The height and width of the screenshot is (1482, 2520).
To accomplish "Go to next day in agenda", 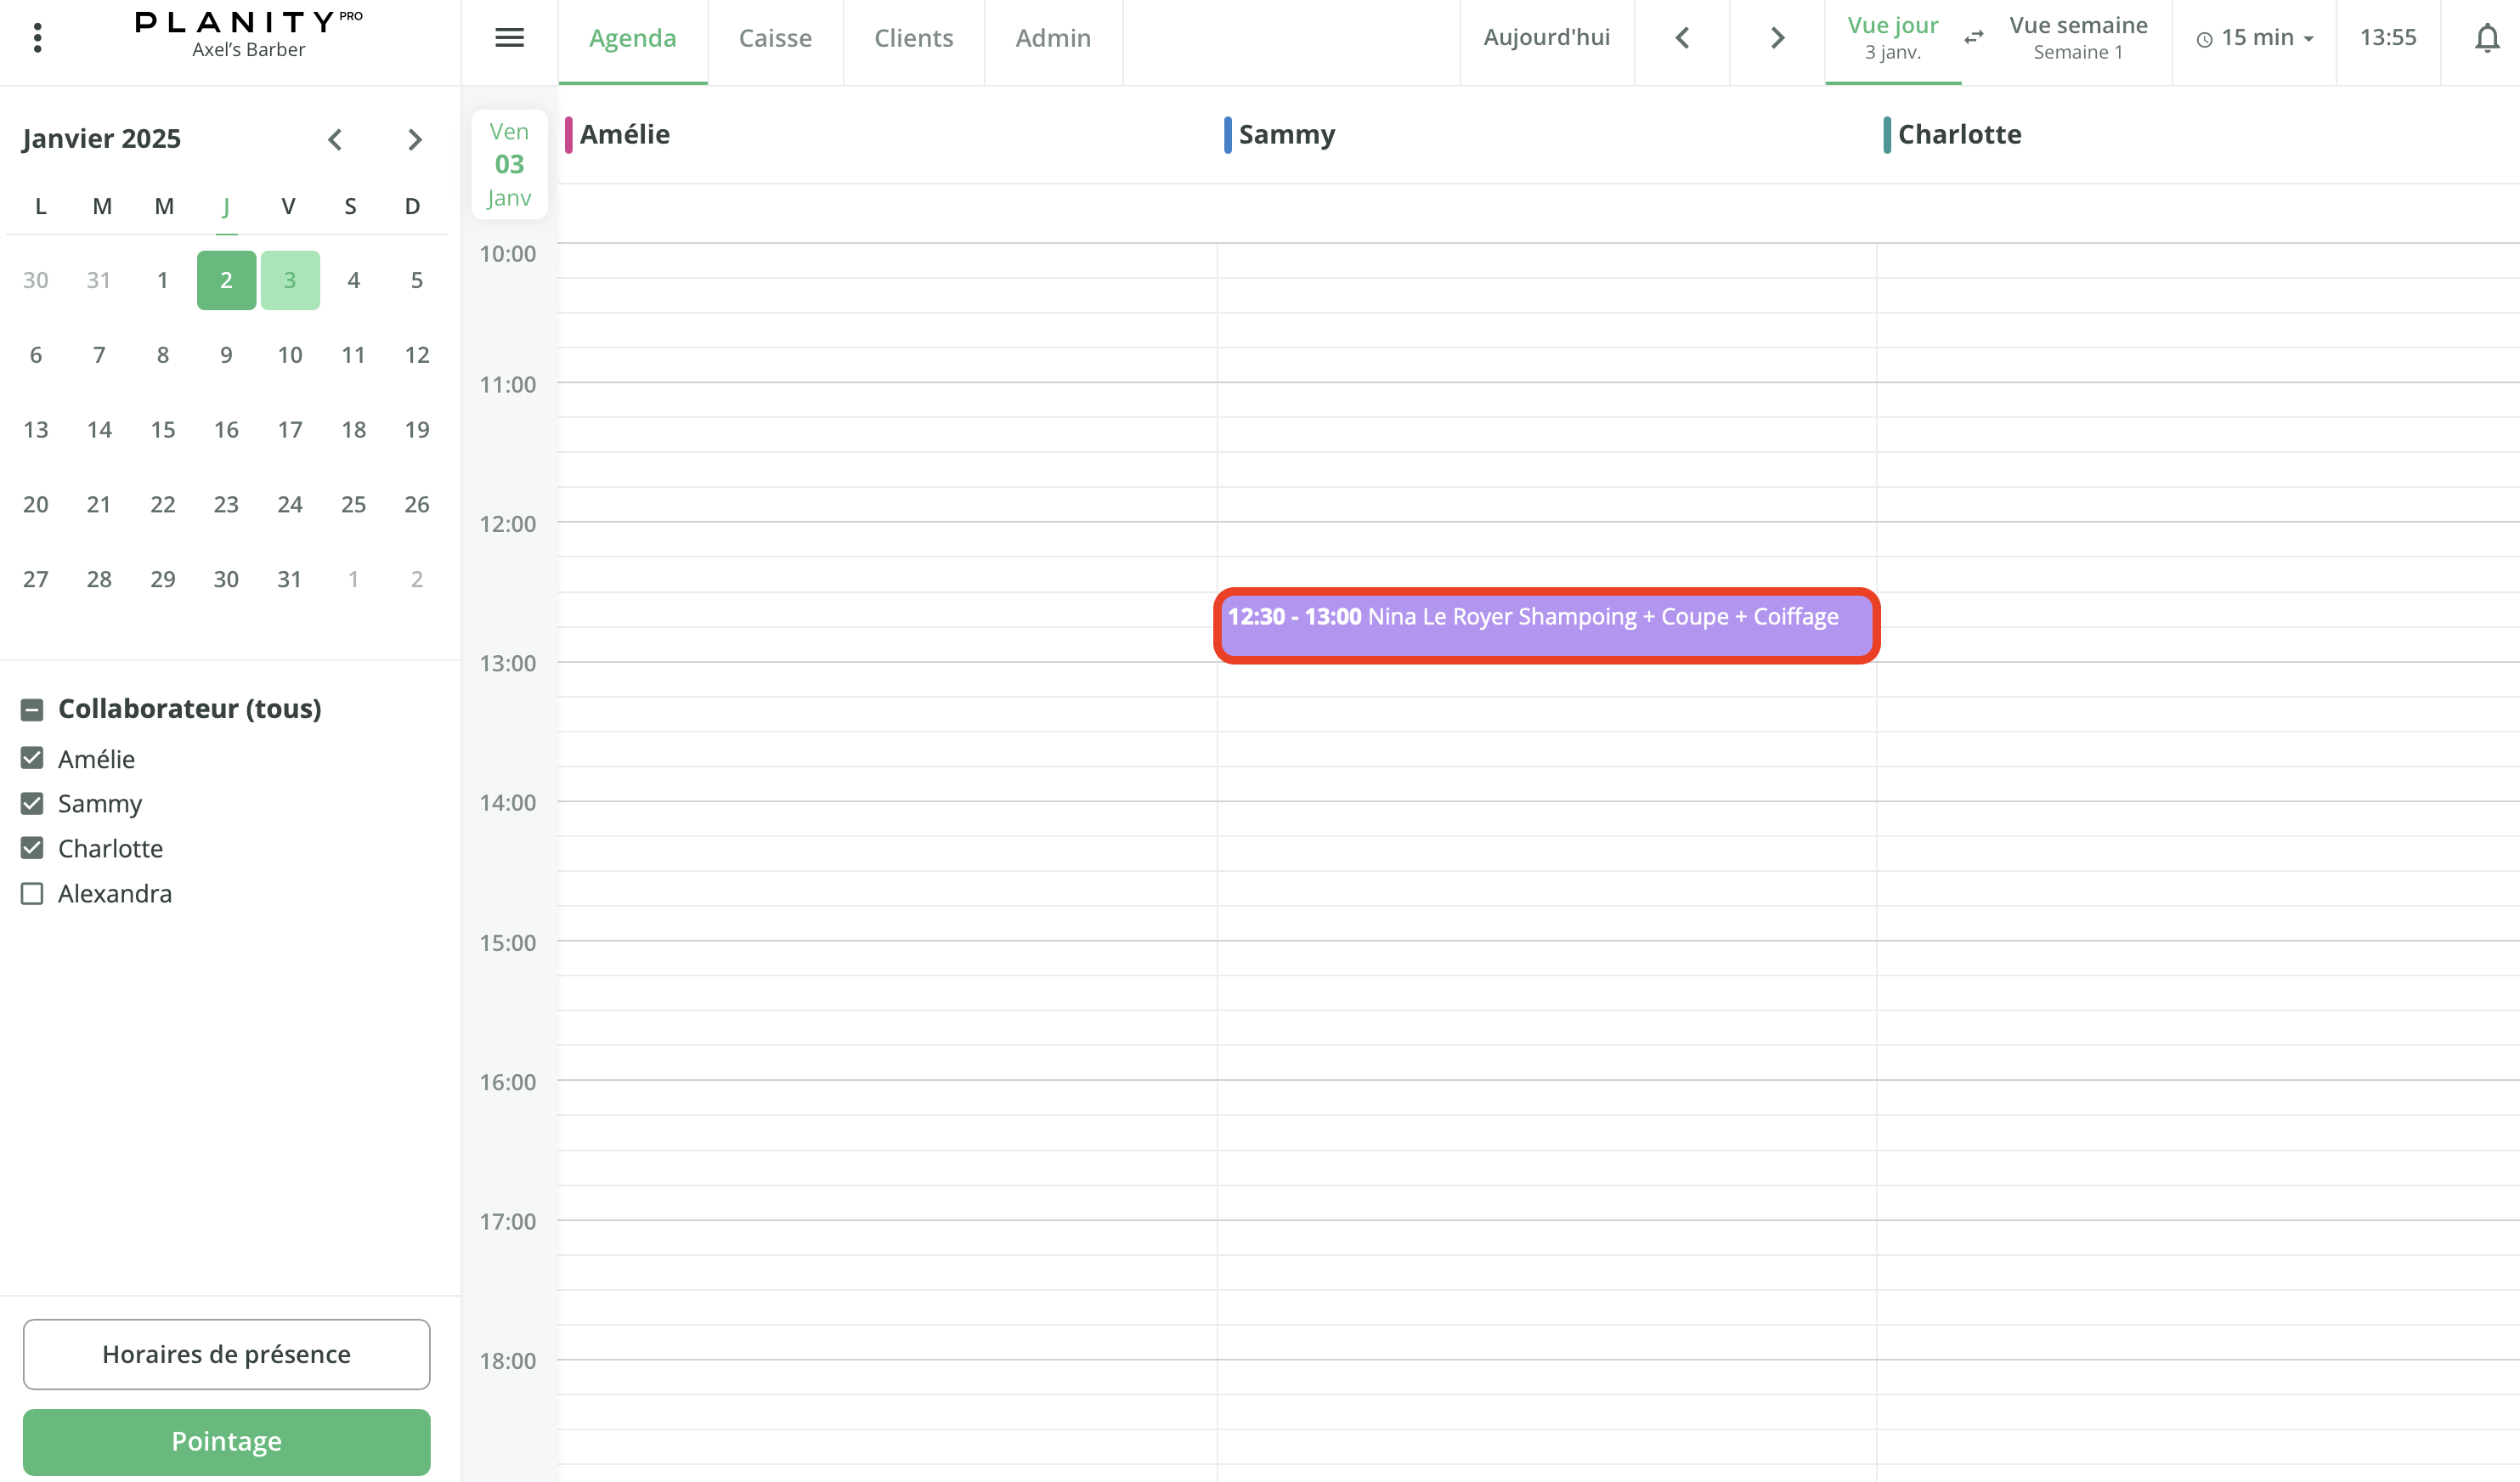I will click(x=1777, y=38).
